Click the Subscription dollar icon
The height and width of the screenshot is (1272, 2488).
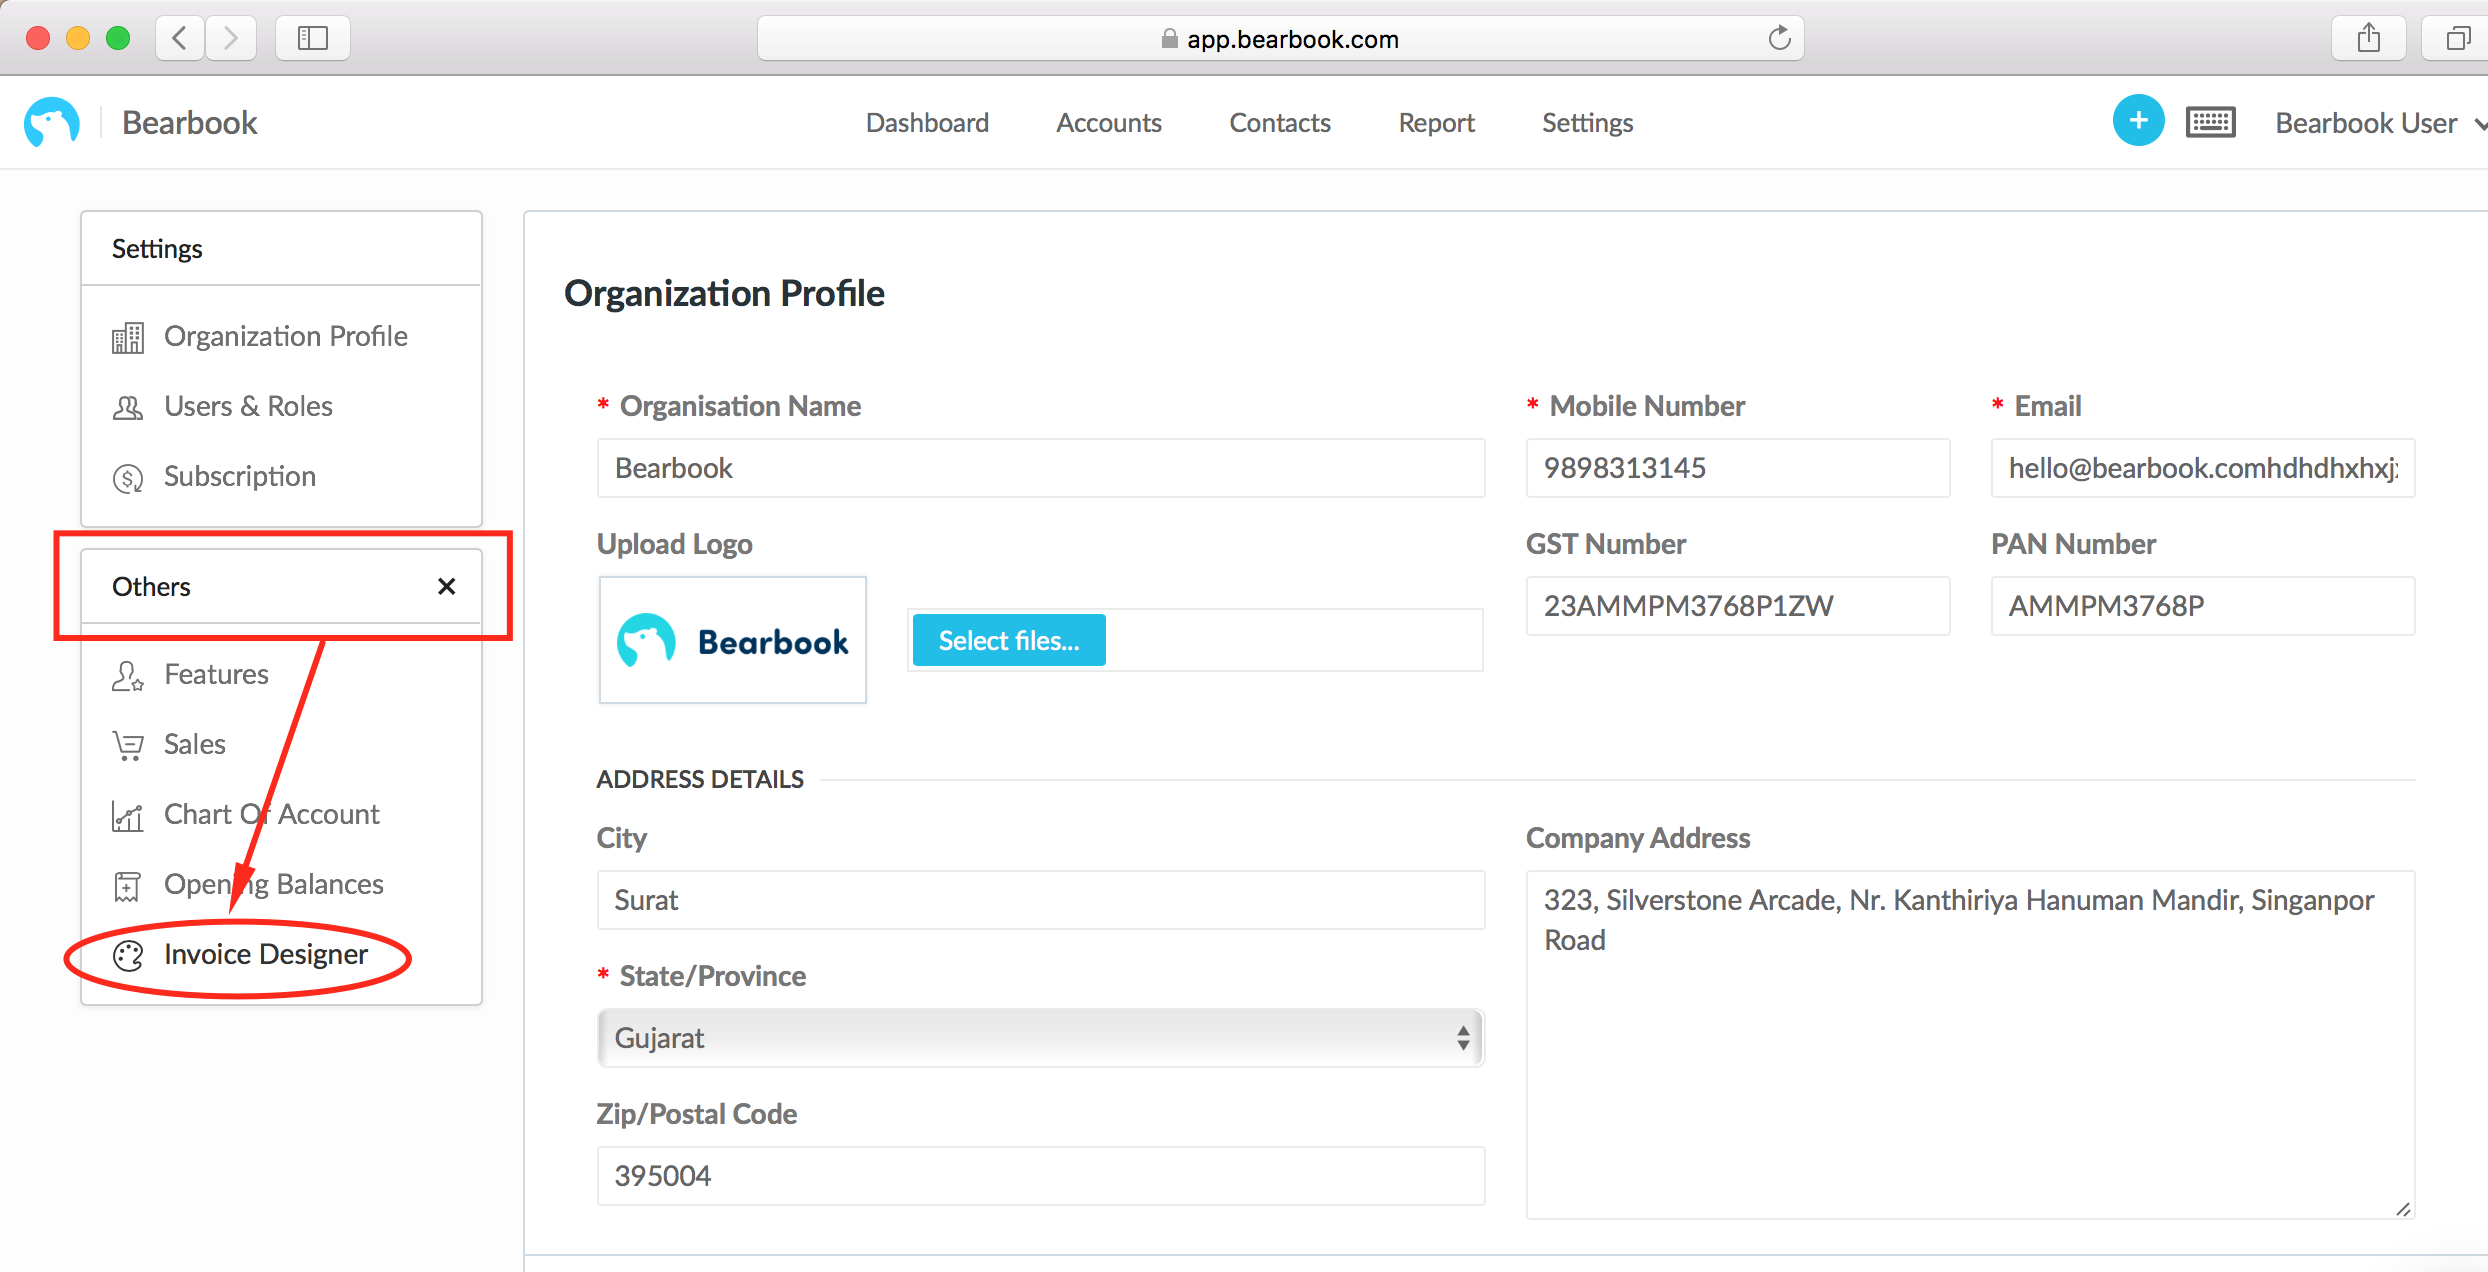(127, 478)
